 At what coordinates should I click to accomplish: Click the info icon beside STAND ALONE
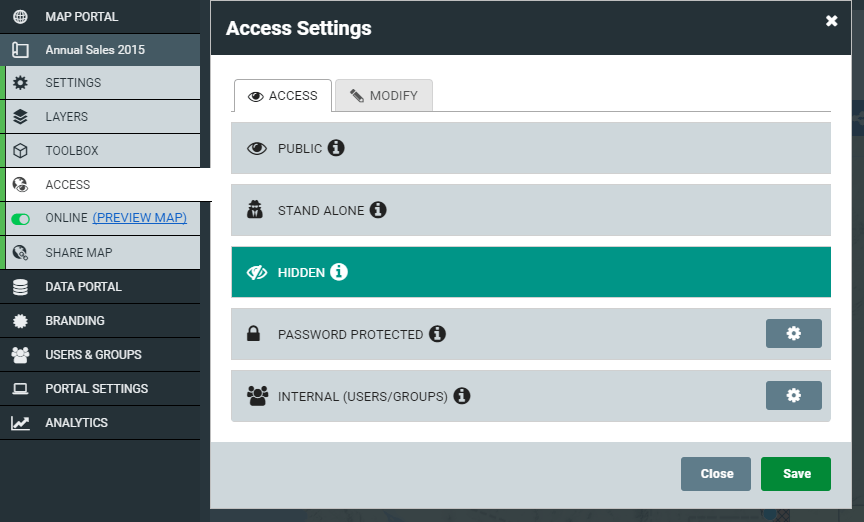[x=378, y=209]
